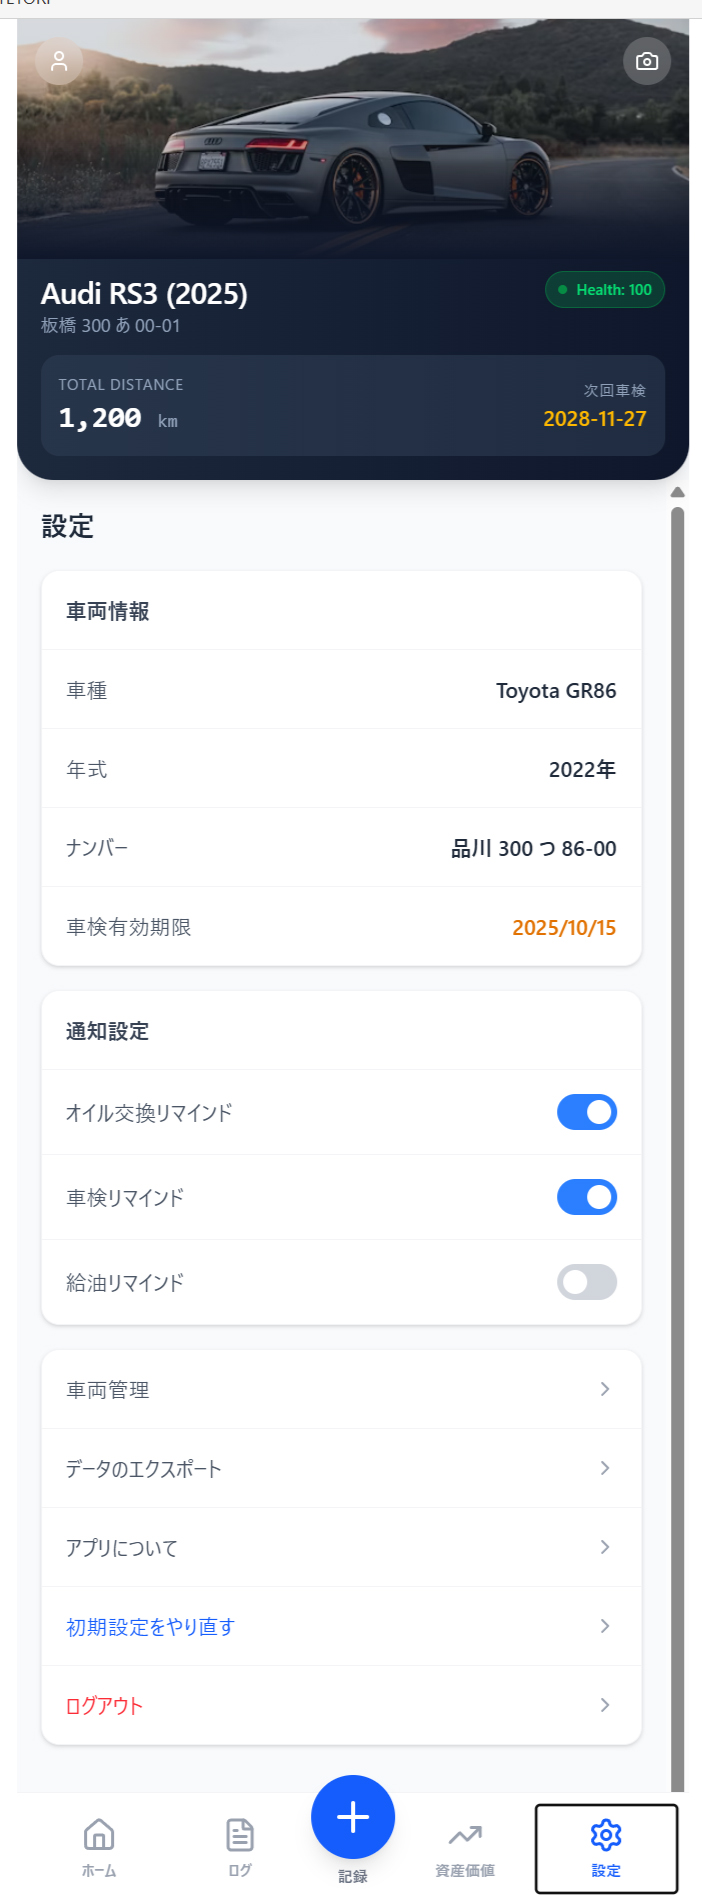Click the 車検有効期限 date 2025/10/15
This screenshot has height=1895, width=702.
pos(564,928)
